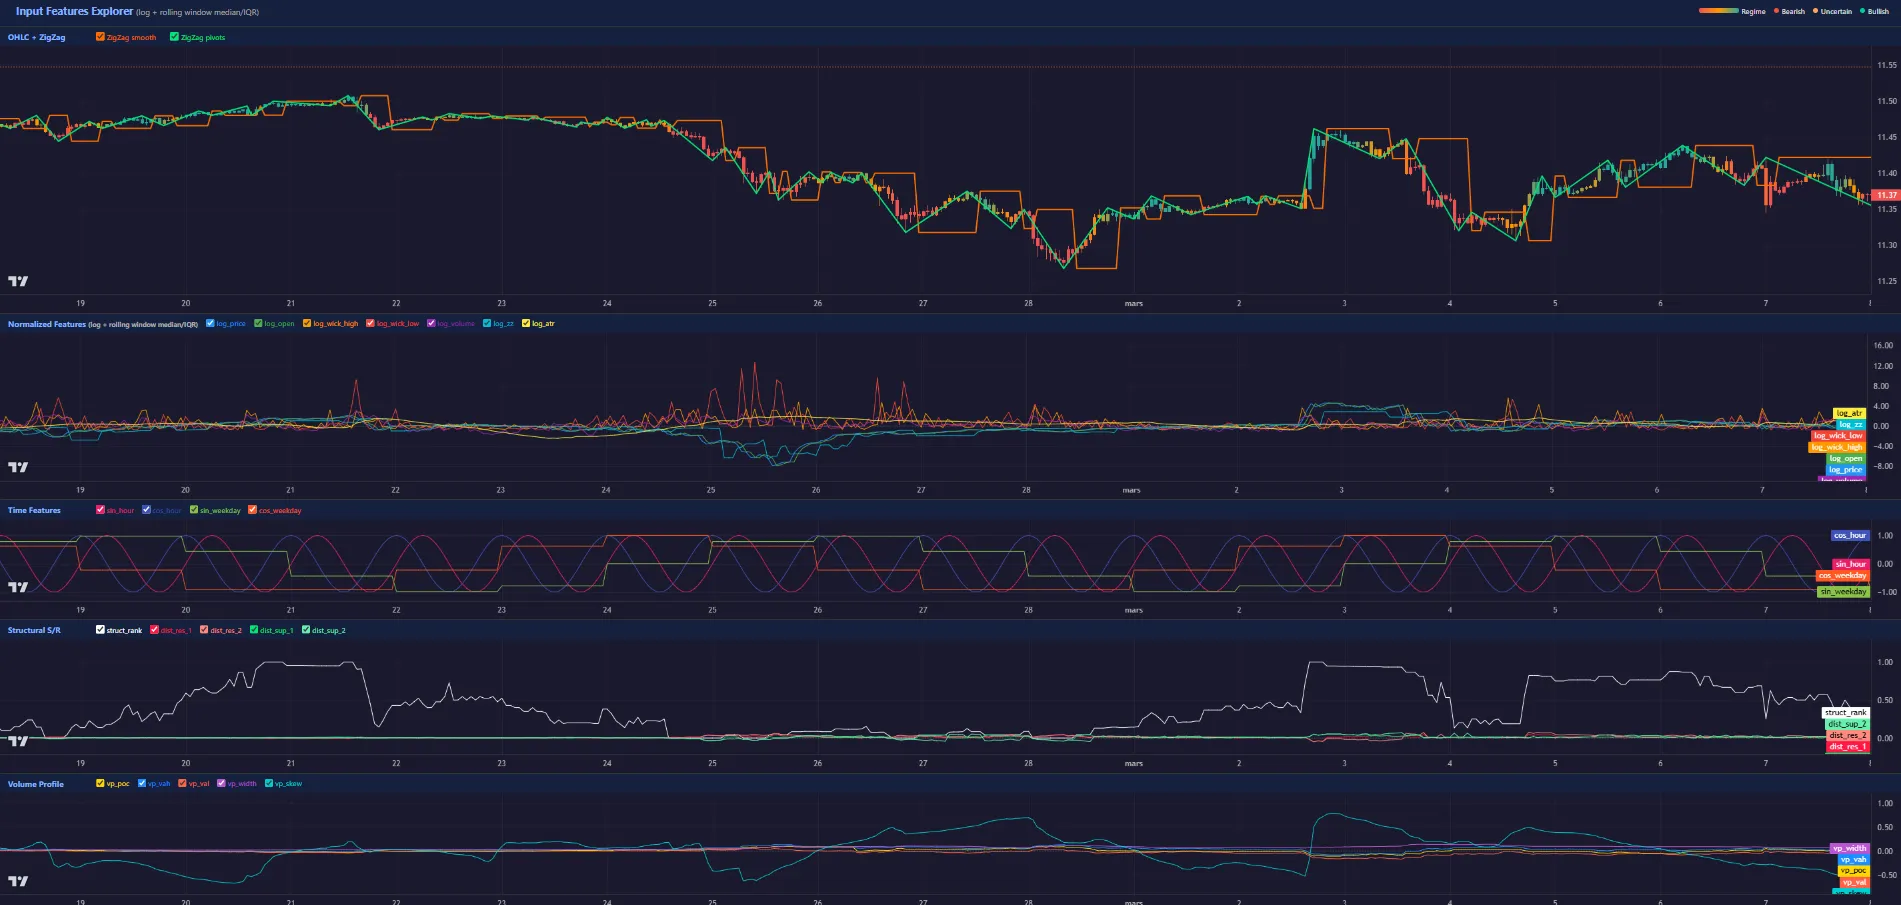Click TradingView logo in OHLC + ZigZag pane
This screenshot has height=905, width=1901.
pyautogui.click(x=18, y=281)
